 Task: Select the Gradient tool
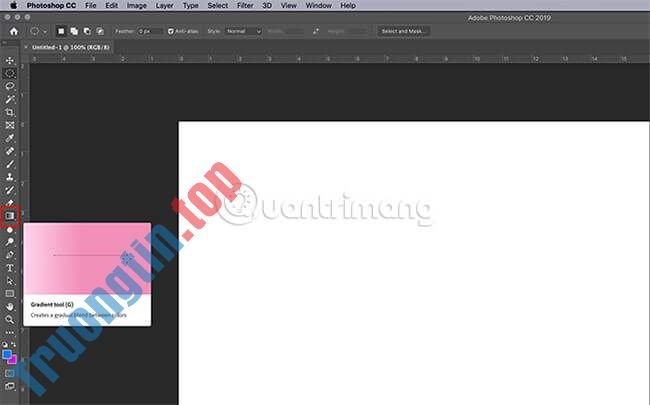click(10, 216)
